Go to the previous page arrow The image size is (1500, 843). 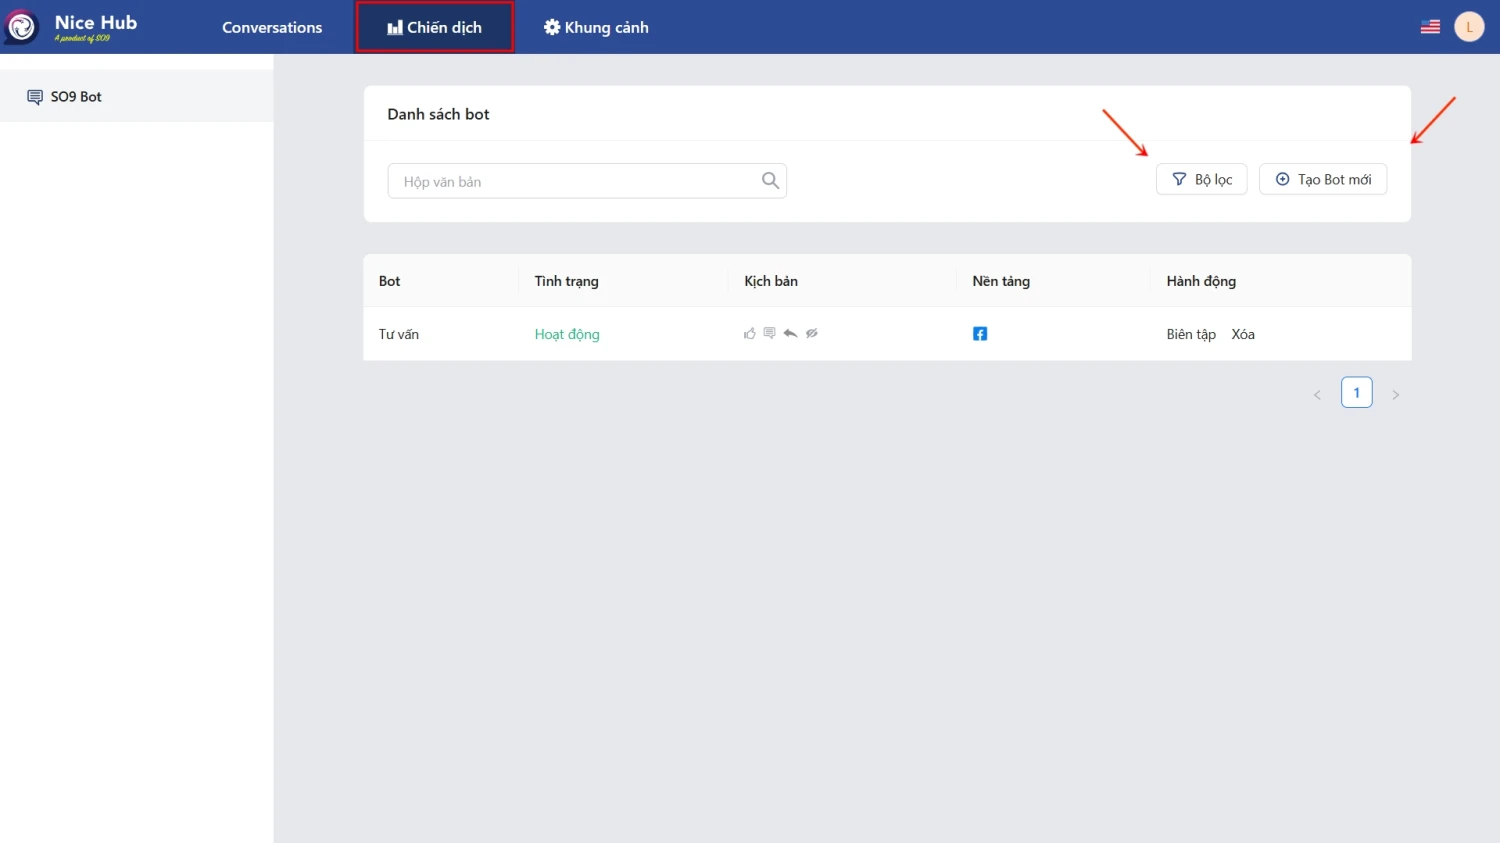(1317, 394)
